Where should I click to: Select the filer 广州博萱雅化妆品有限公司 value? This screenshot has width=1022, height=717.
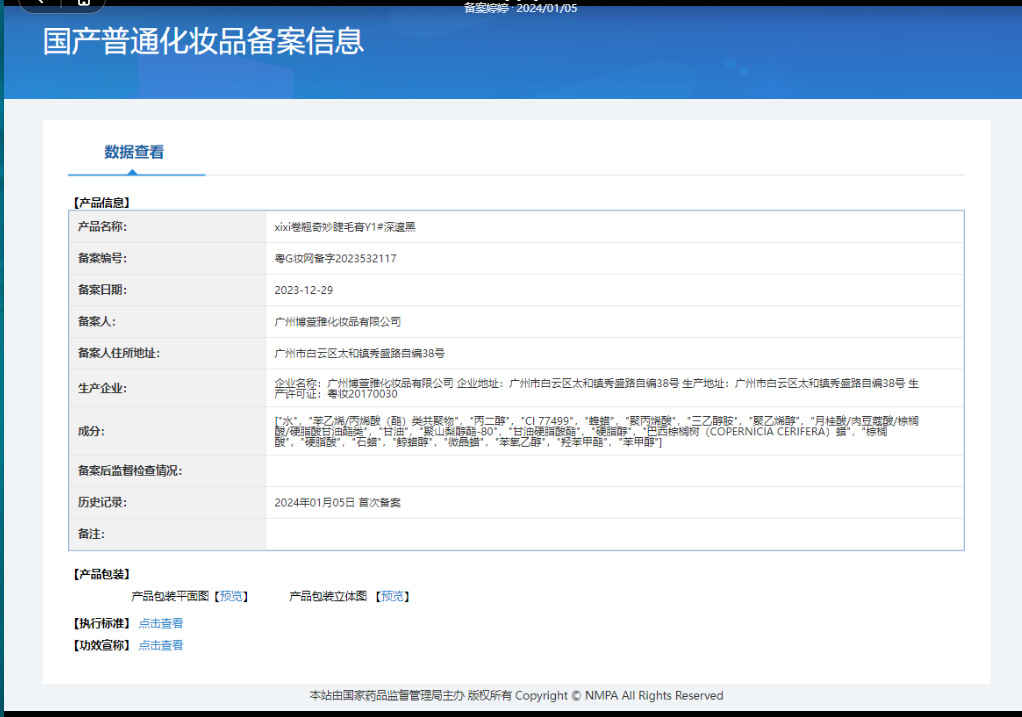click(x=338, y=321)
